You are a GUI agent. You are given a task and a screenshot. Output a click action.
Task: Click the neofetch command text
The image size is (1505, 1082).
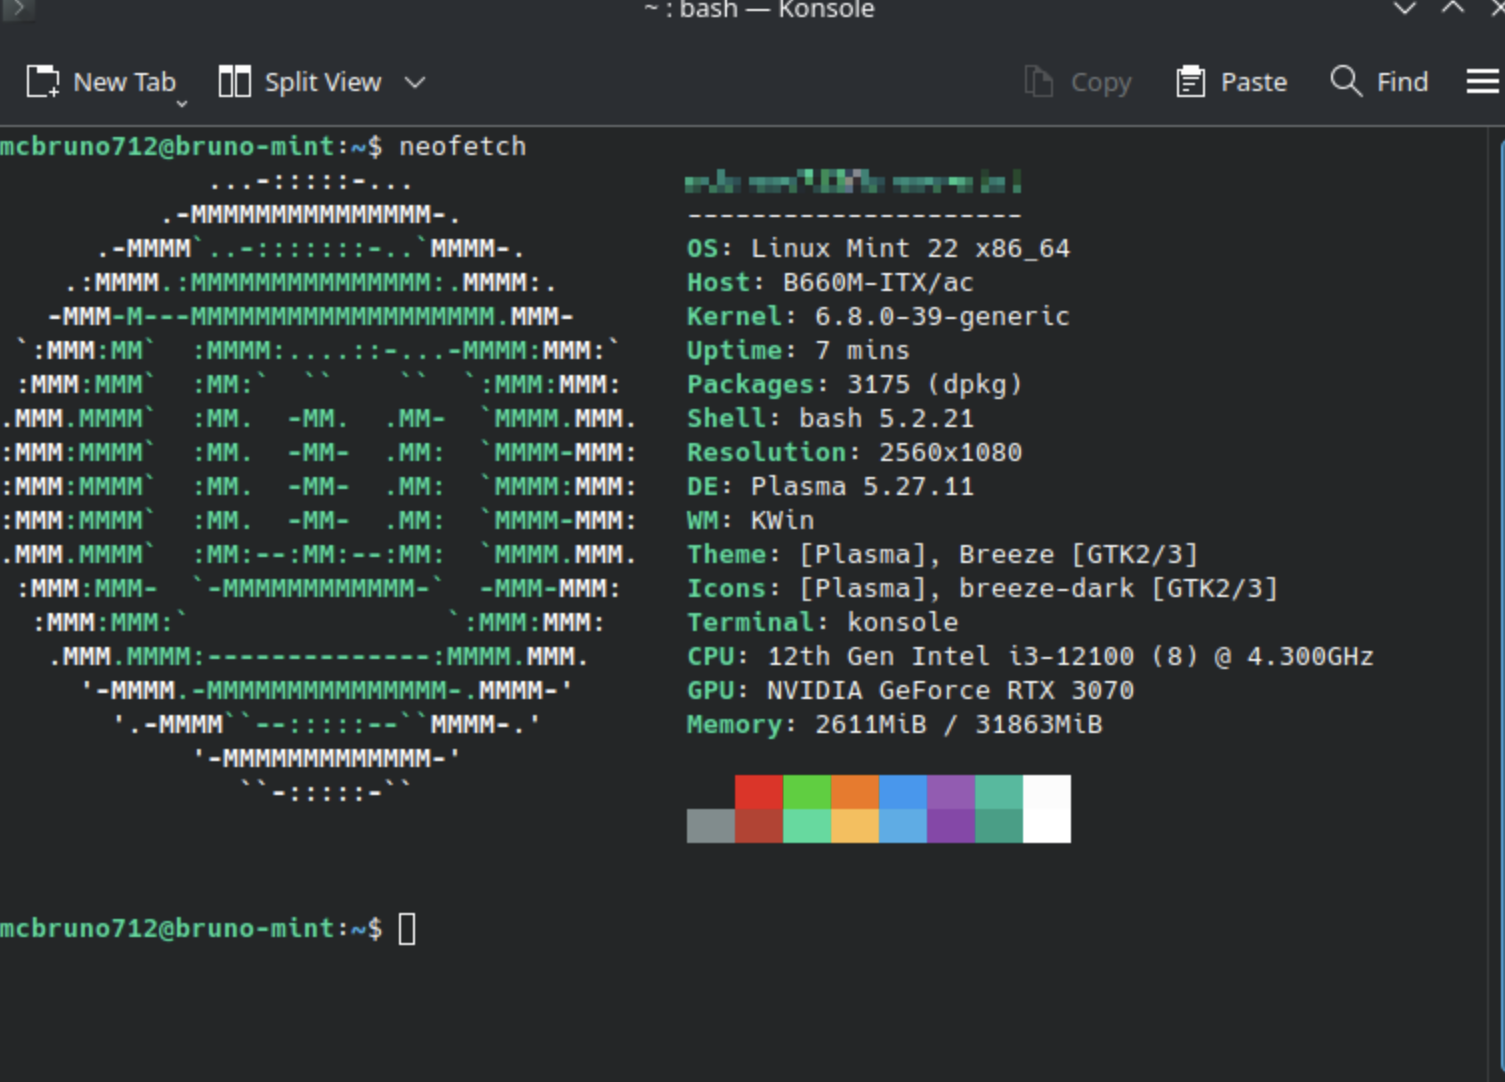[x=462, y=146]
